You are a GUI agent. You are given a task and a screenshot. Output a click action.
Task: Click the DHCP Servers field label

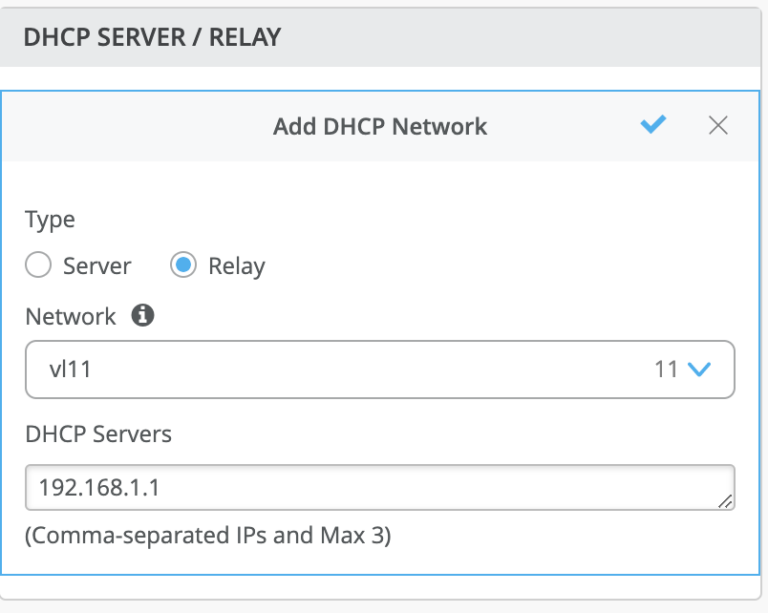98,434
